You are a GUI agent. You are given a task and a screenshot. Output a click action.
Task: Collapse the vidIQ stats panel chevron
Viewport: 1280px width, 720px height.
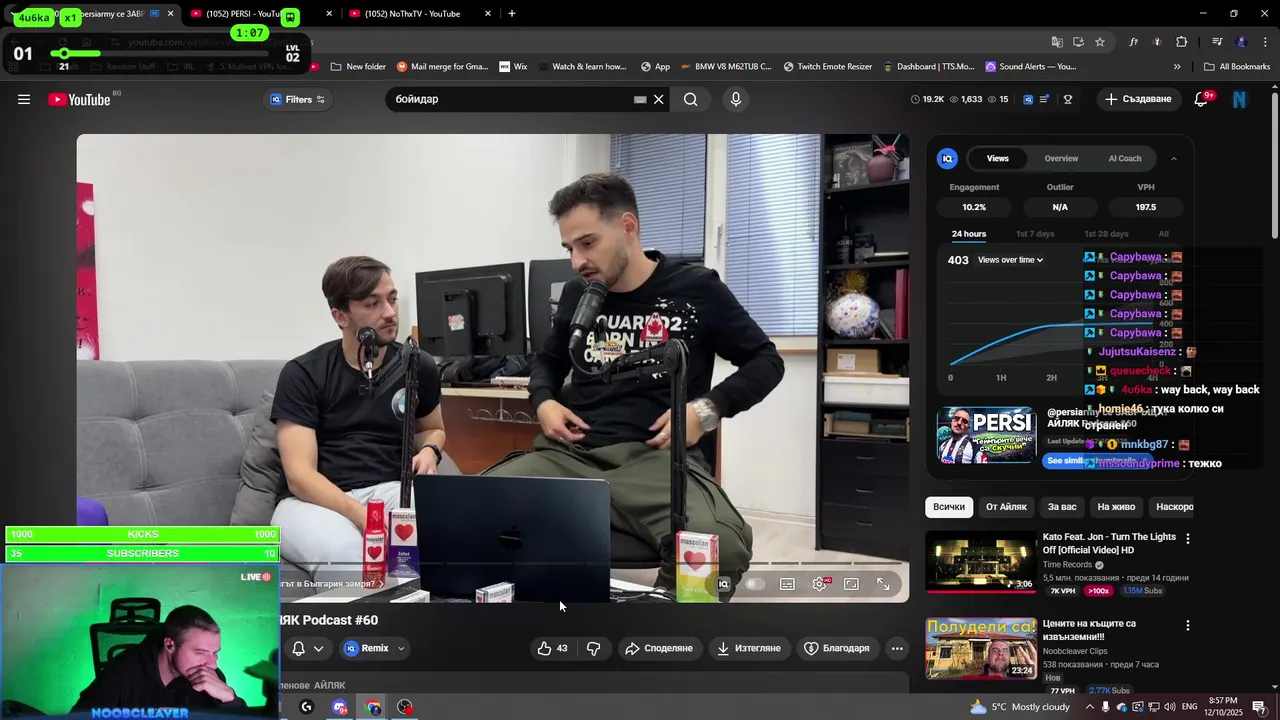click(x=1174, y=158)
